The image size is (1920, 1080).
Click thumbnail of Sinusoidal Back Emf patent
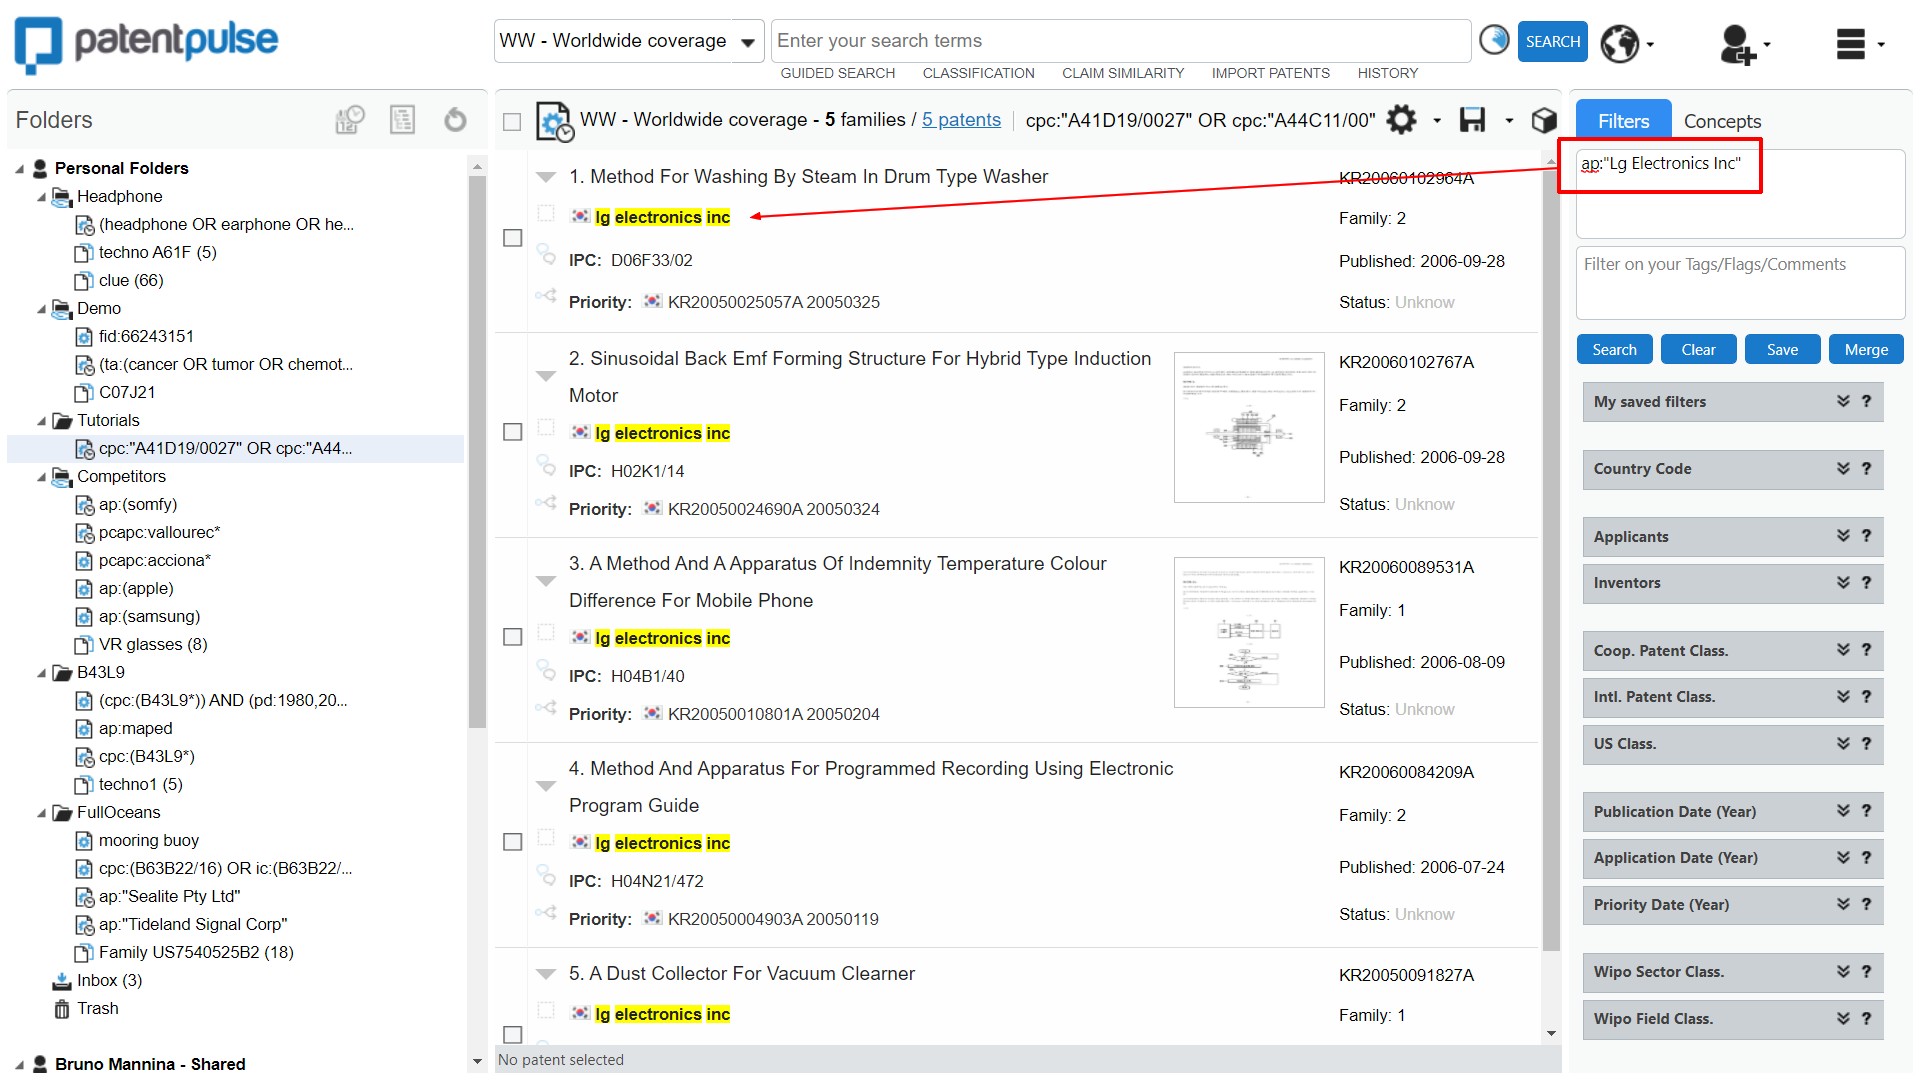pyautogui.click(x=1248, y=427)
